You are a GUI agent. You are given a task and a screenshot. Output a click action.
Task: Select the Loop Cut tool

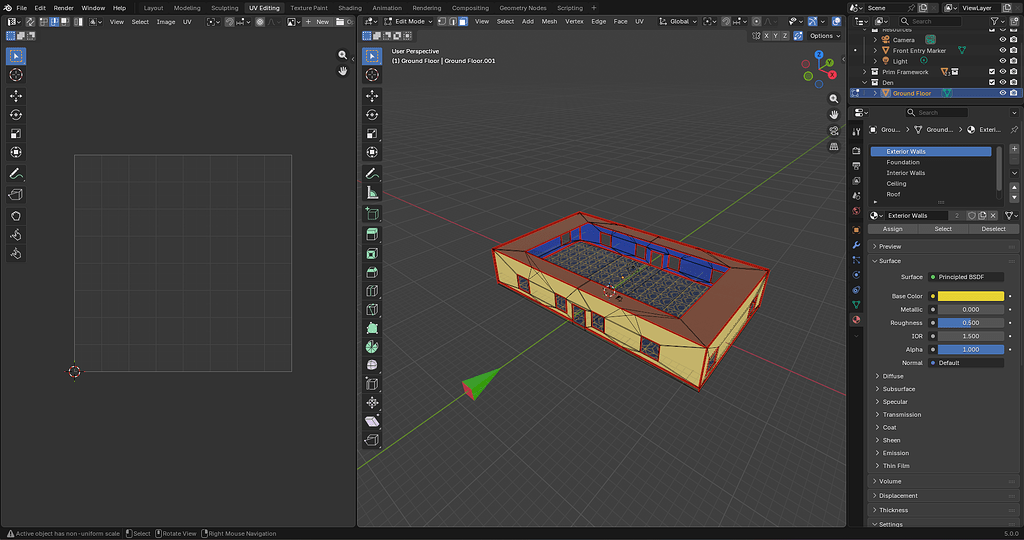coord(372,291)
